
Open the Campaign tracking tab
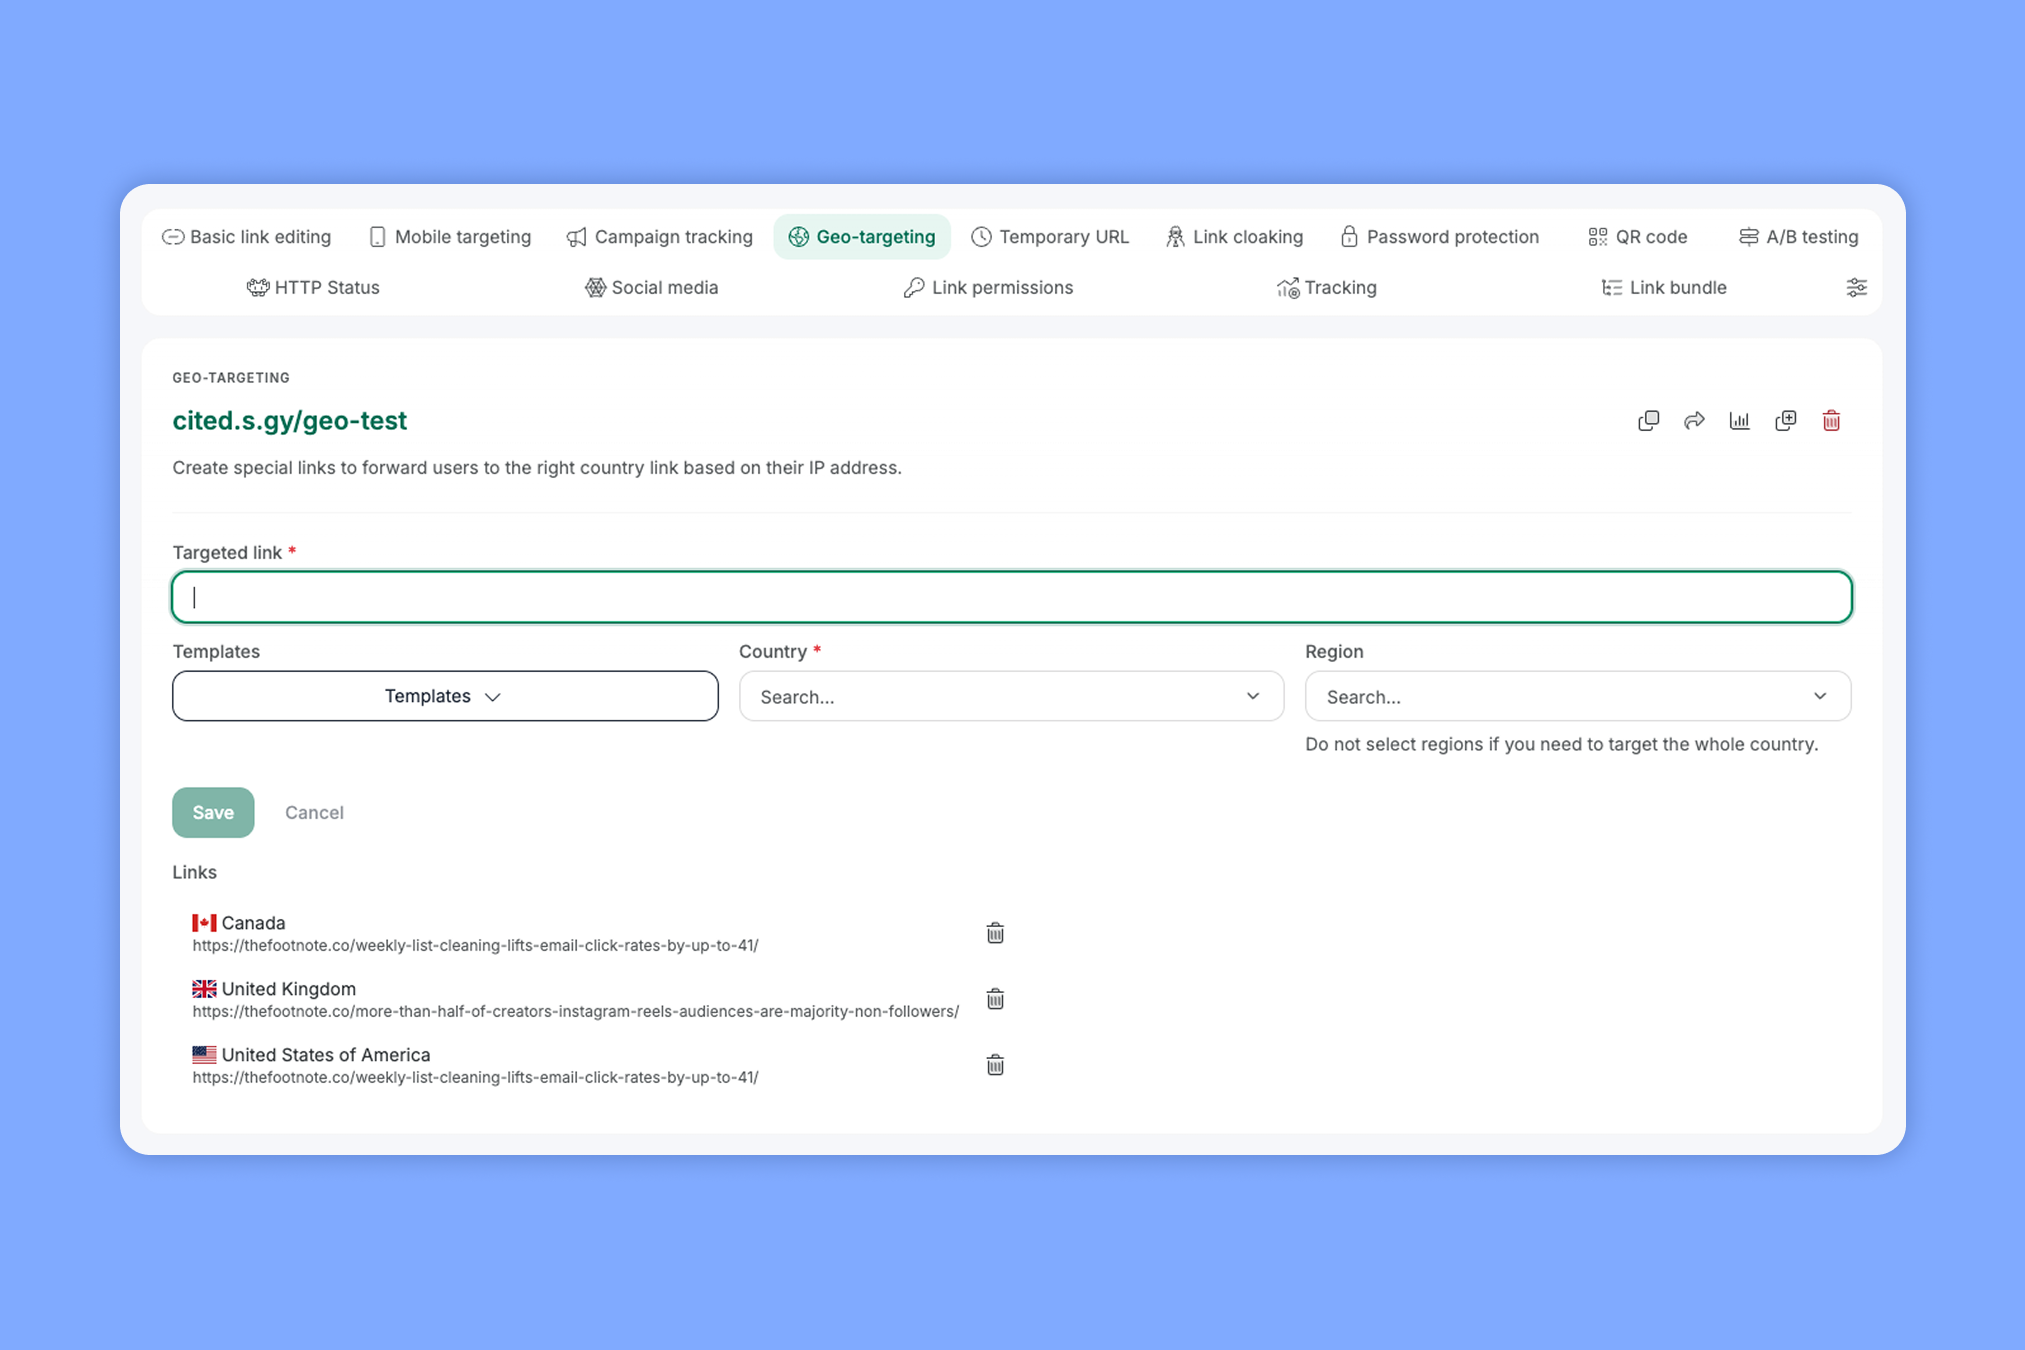pos(660,237)
